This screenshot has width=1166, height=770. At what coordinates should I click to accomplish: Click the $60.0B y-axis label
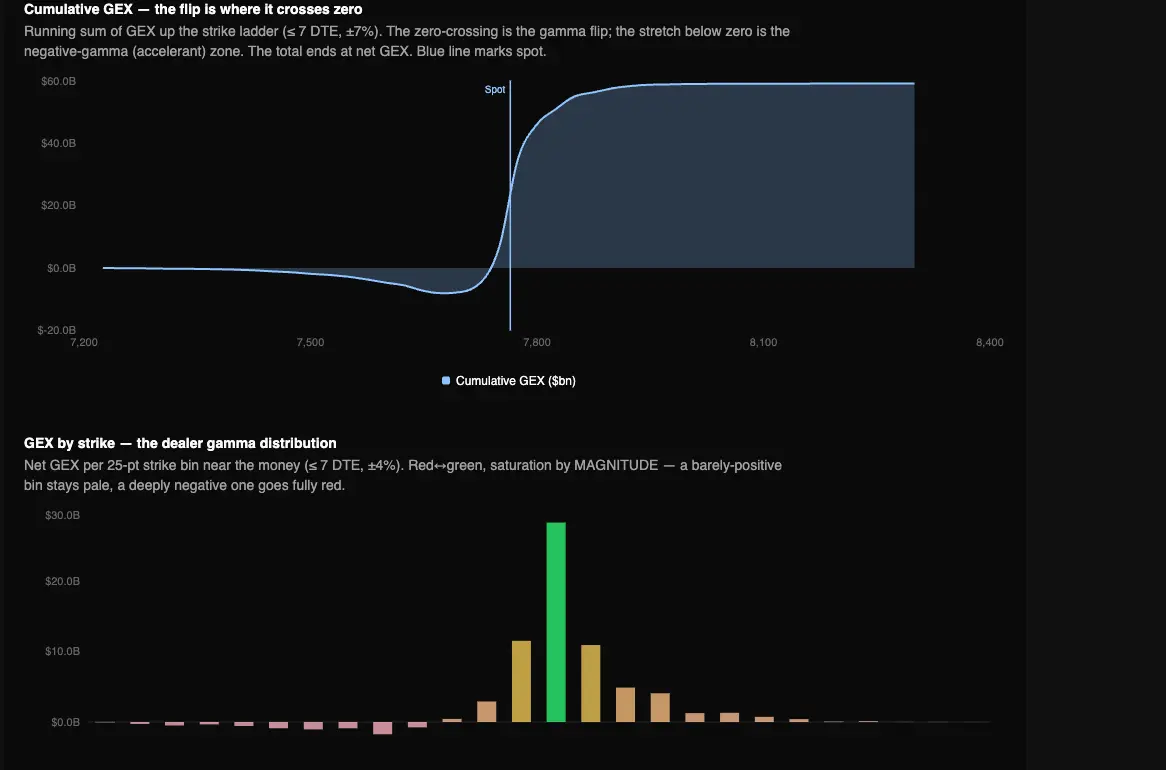(x=59, y=81)
